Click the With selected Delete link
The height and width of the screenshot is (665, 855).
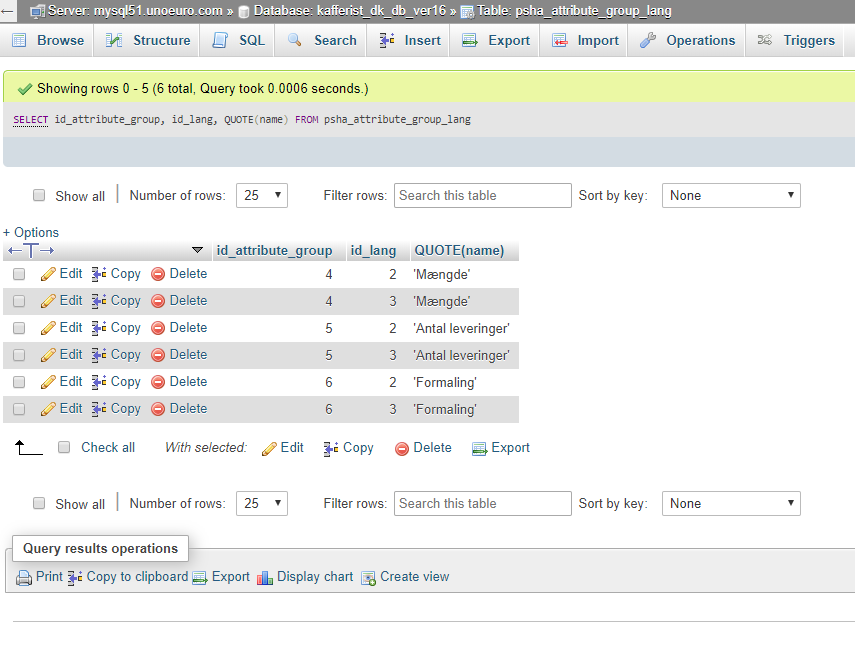click(x=424, y=448)
